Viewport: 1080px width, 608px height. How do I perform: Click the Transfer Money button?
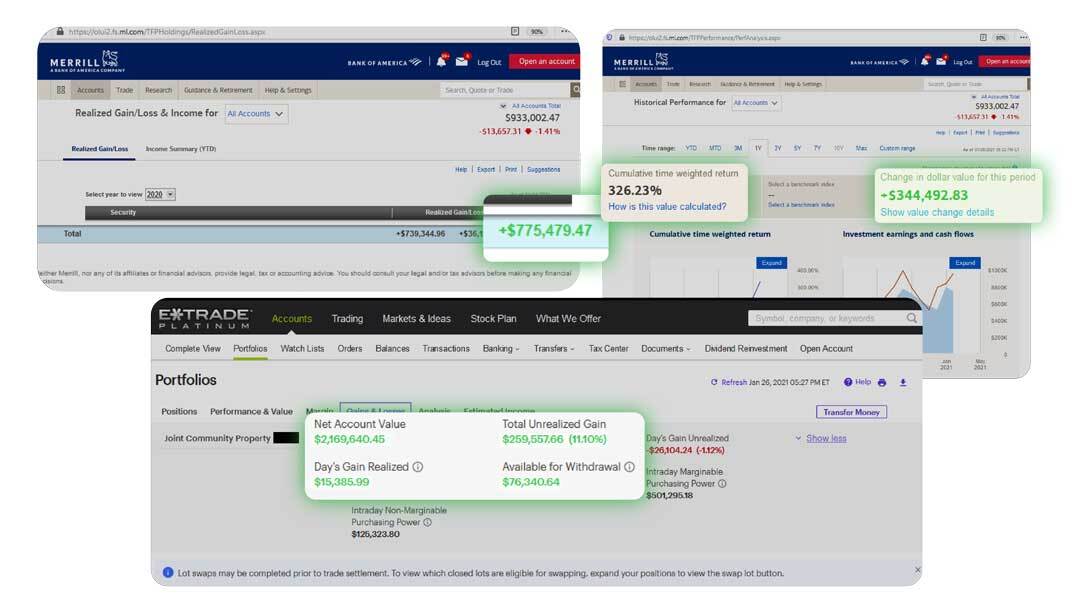pos(851,412)
